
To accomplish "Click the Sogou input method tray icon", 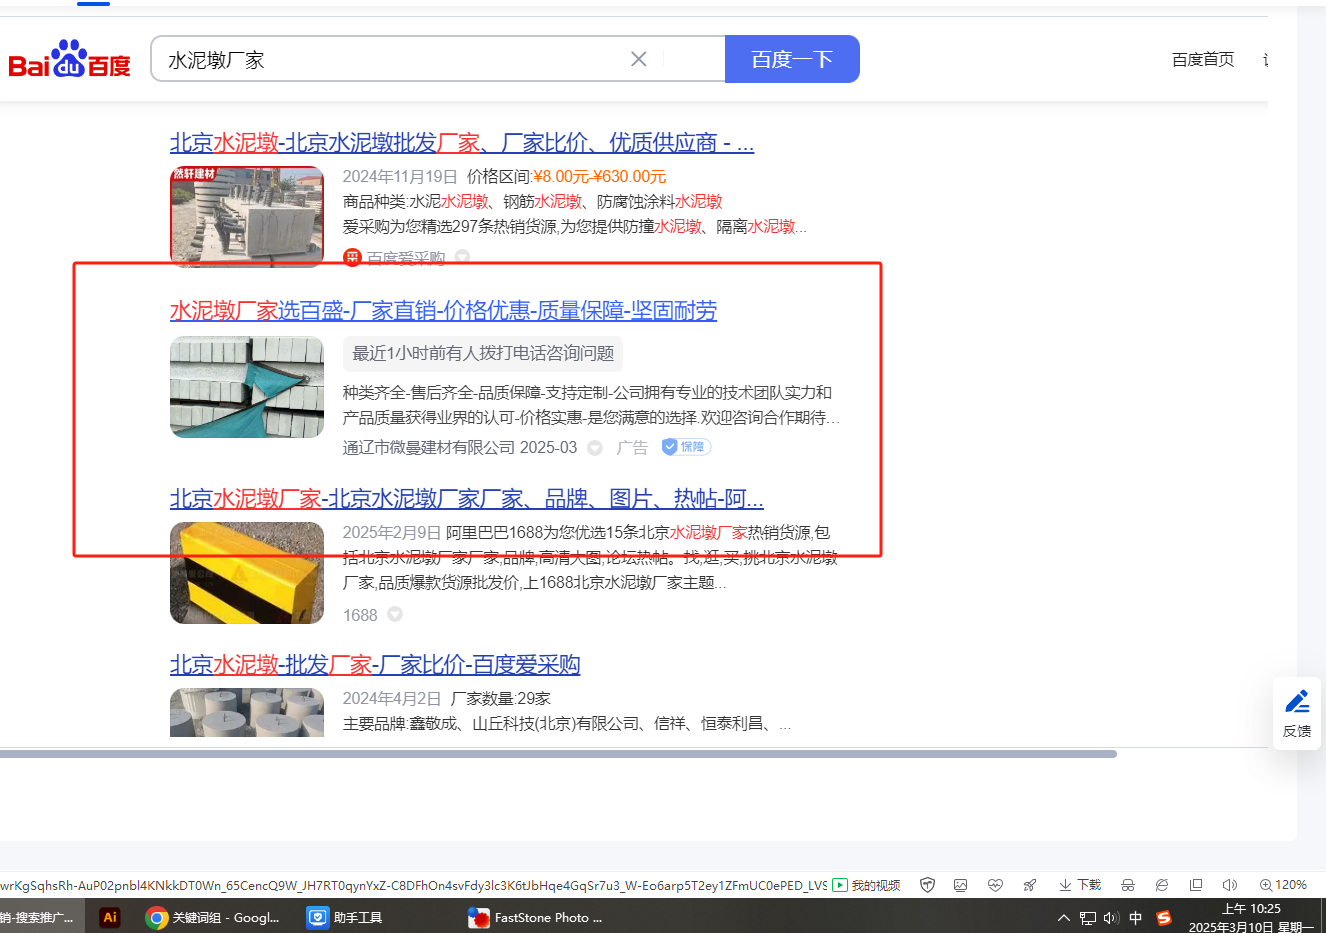I will tap(1163, 918).
